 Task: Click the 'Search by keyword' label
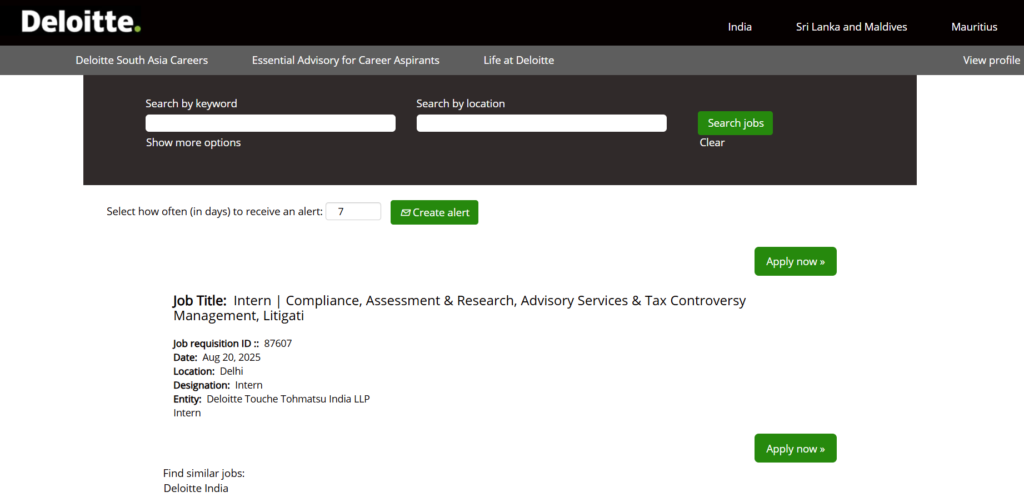pyautogui.click(x=191, y=103)
